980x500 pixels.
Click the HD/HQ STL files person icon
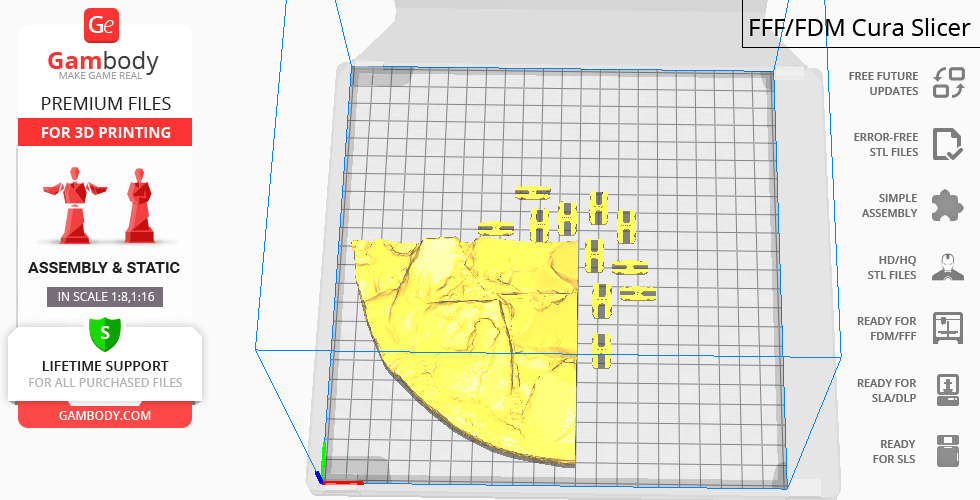coord(947,267)
